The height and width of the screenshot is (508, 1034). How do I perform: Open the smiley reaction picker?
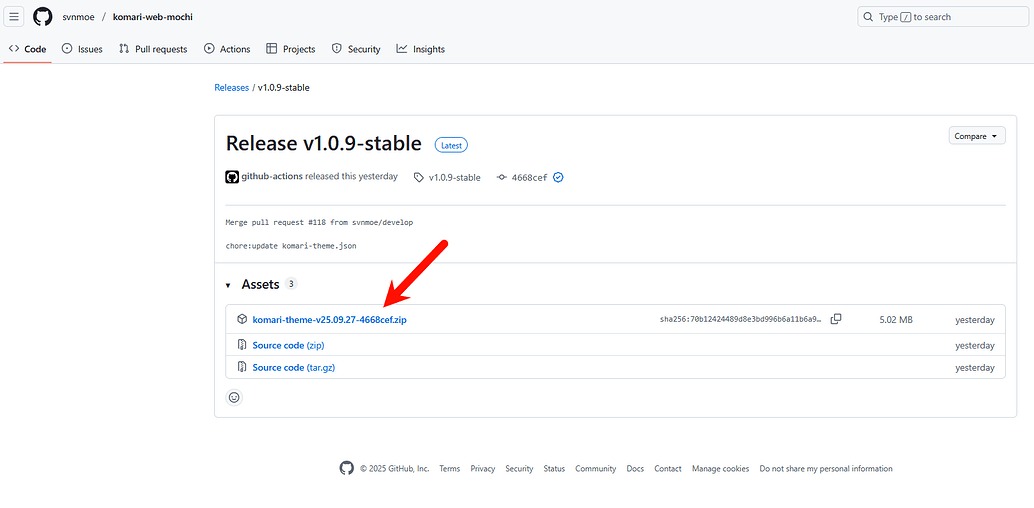coord(235,397)
